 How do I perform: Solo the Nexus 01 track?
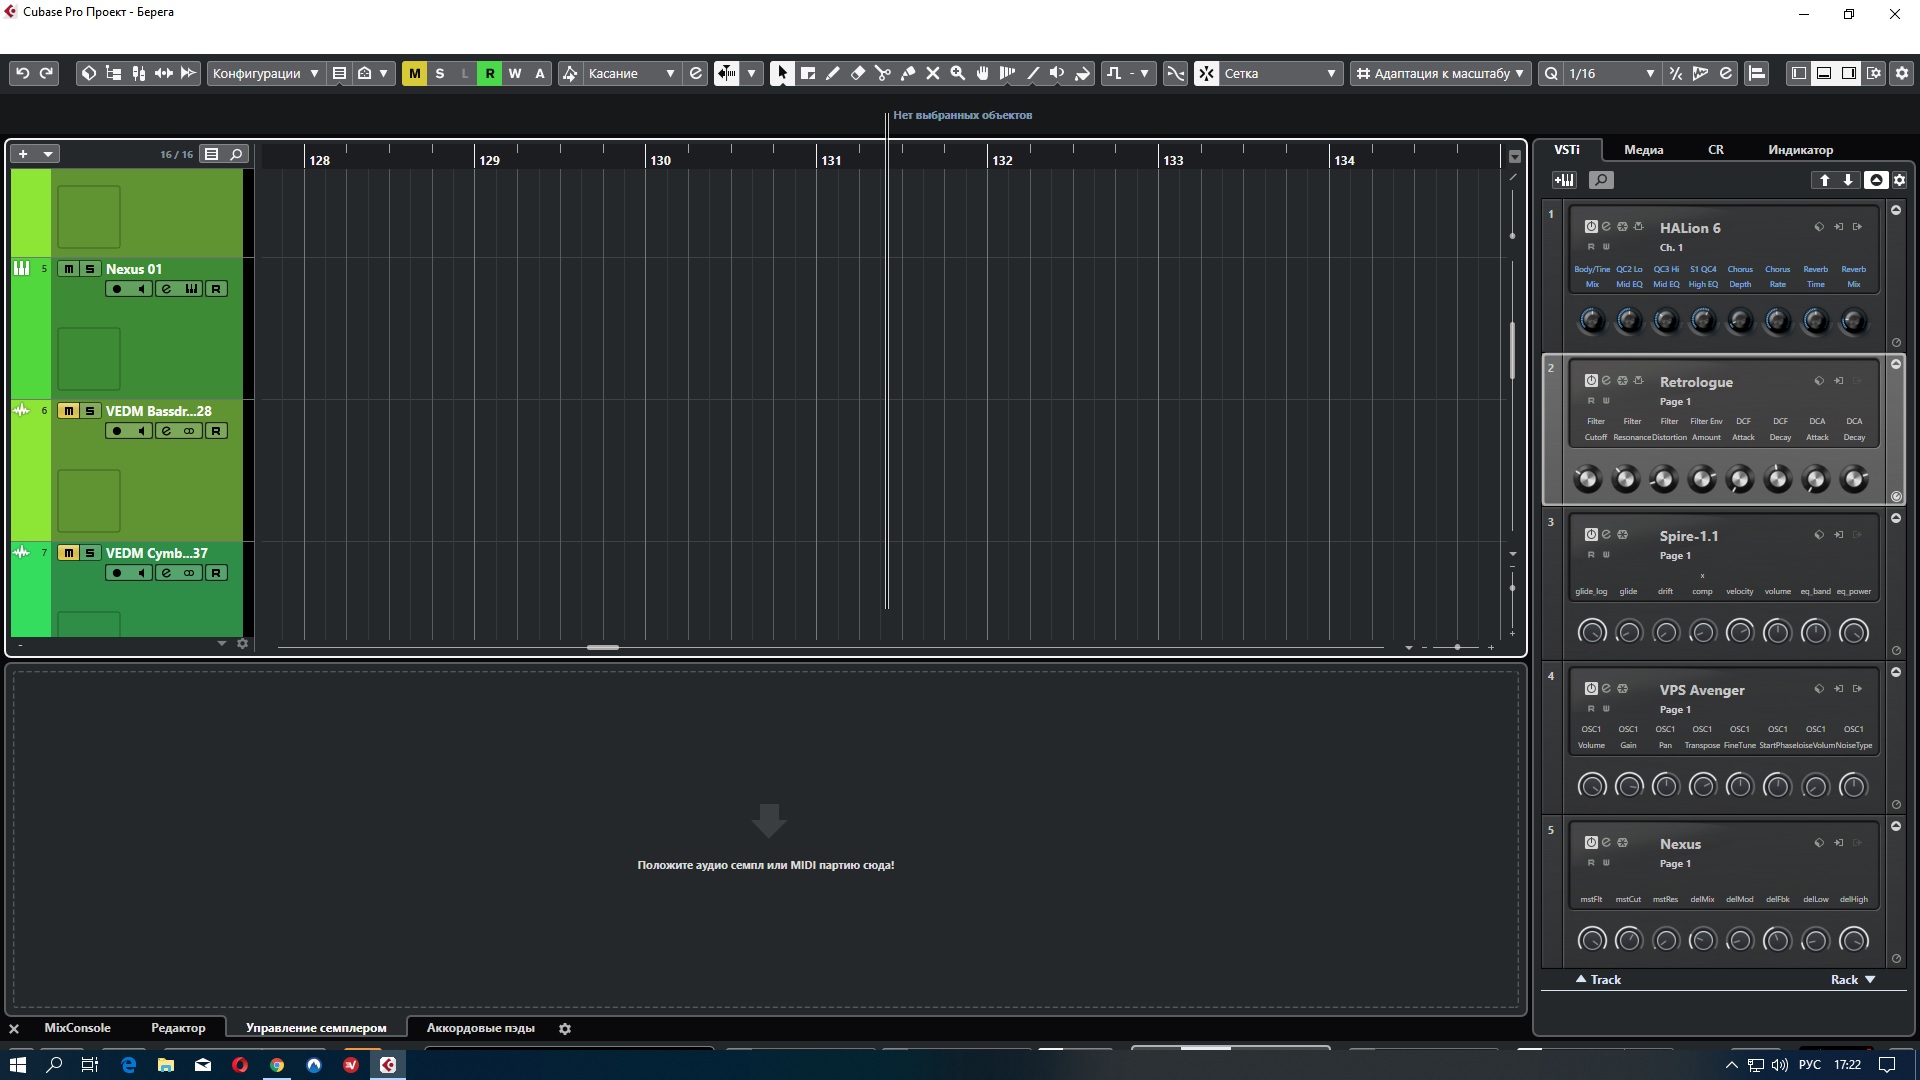(90, 269)
